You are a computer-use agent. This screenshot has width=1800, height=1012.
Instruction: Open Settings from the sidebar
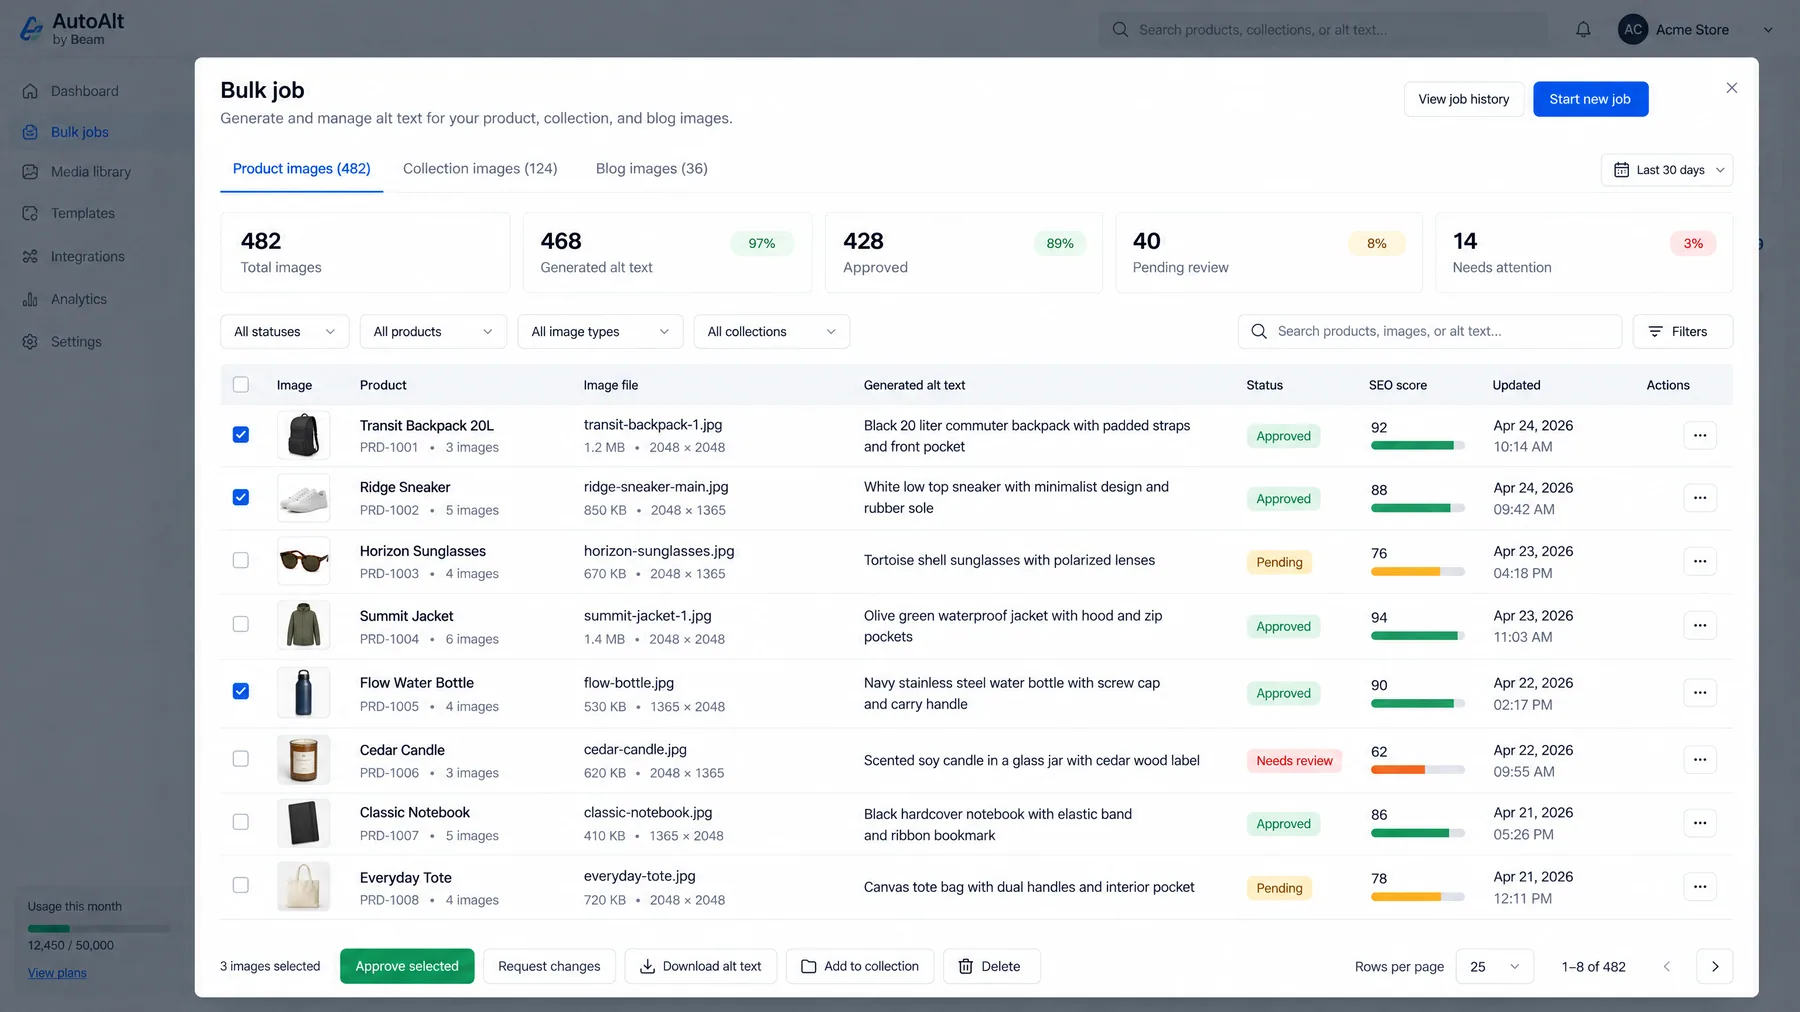tap(76, 342)
